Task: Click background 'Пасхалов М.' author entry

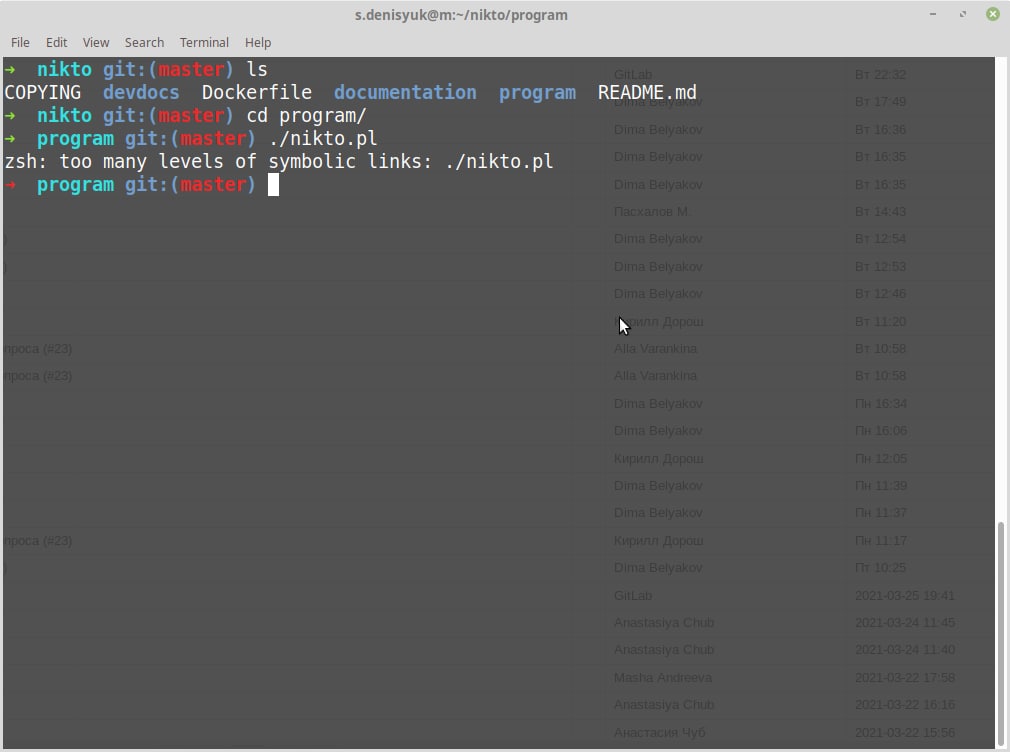Action: 651,211
